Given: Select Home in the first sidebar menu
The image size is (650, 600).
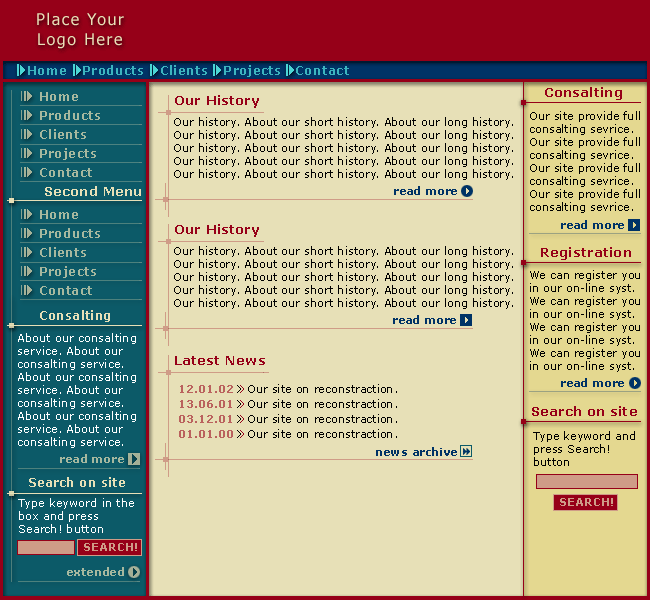Looking at the screenshot, I should click(59, 97).
